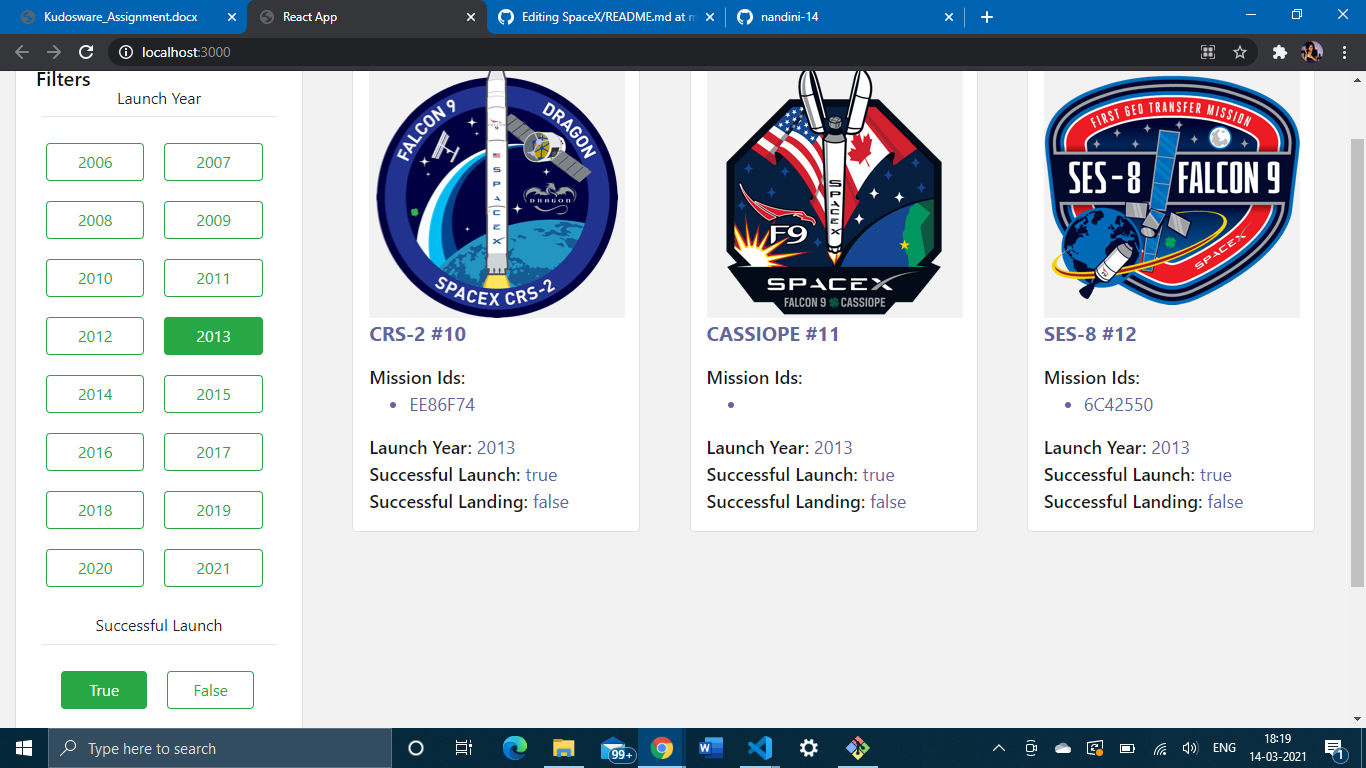Disable the True successful launch filter

103,690
